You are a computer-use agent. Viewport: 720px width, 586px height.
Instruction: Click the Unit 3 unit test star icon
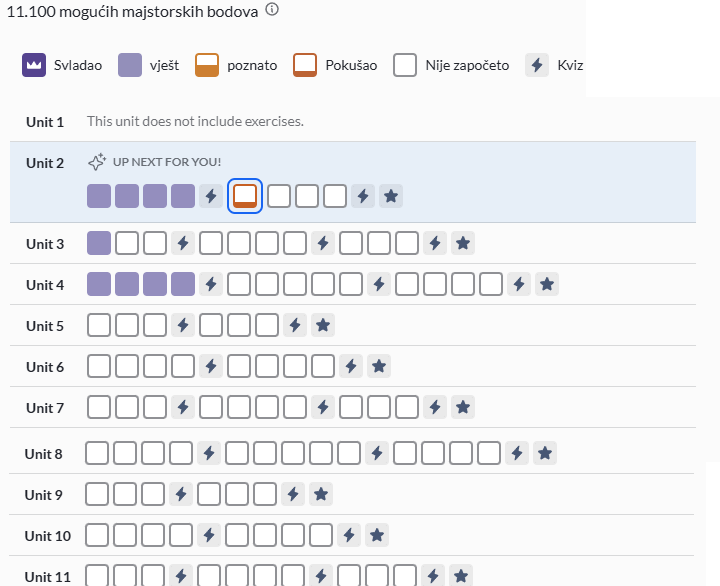click(462, 243)
